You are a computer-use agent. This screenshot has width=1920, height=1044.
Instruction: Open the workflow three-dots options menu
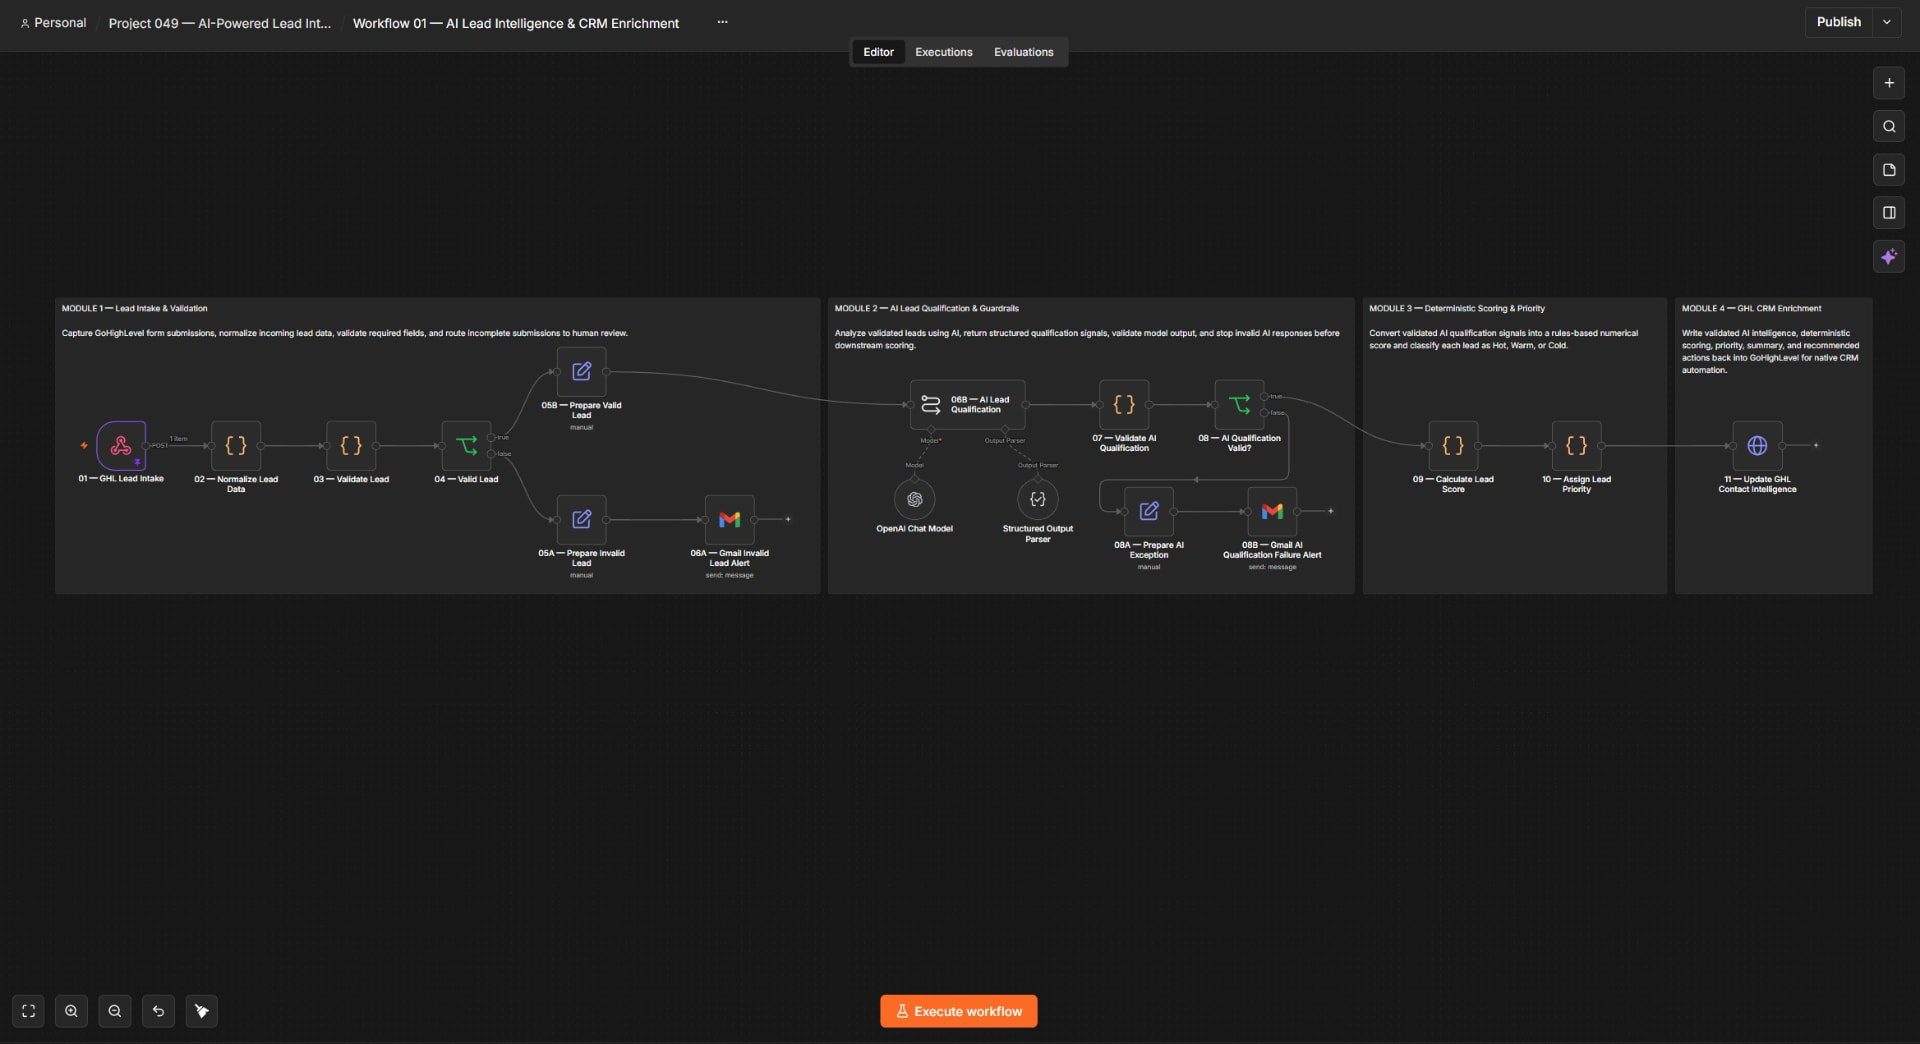pyautogui.click(x=722, y=22)
